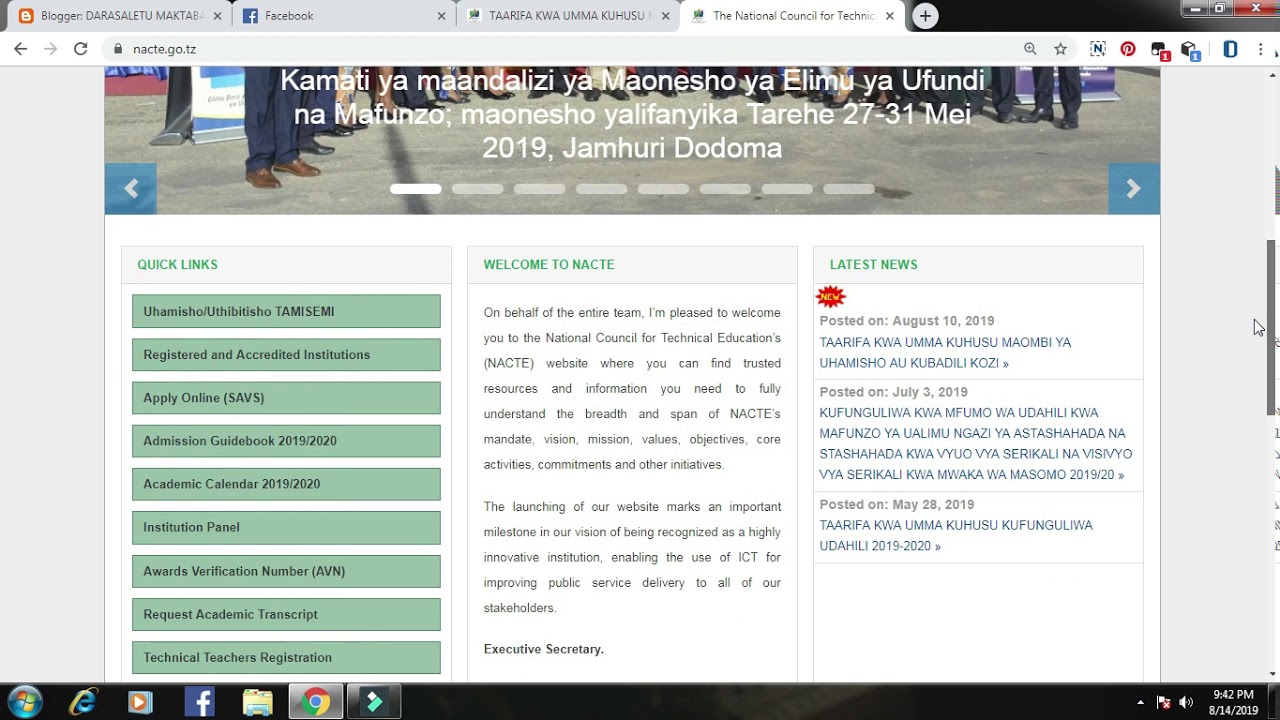
Task: Select the first carousel slide indicator
Action: pos(415,189)
